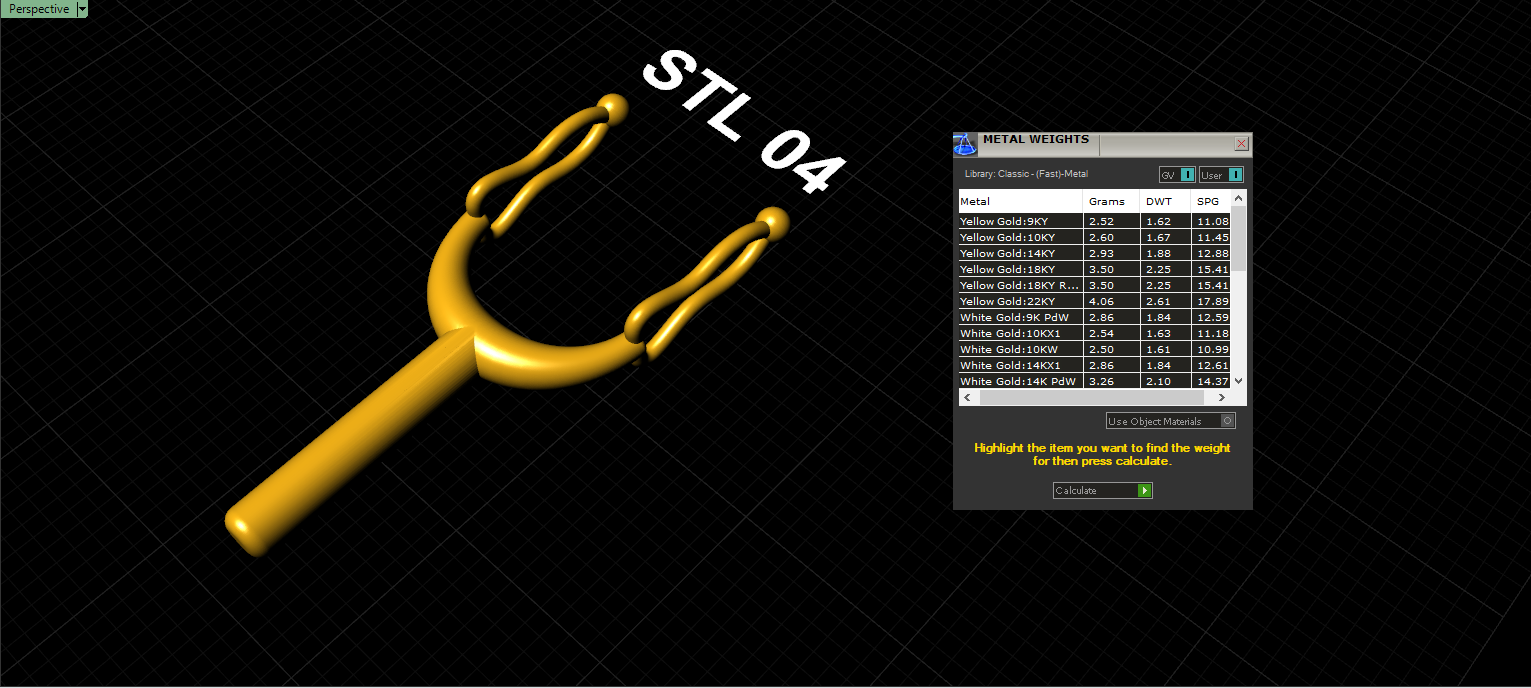Viewport: 1531px width, 688px height.
Task: Select the White Gold:14K PdW row
Action: pos(1094,381)
